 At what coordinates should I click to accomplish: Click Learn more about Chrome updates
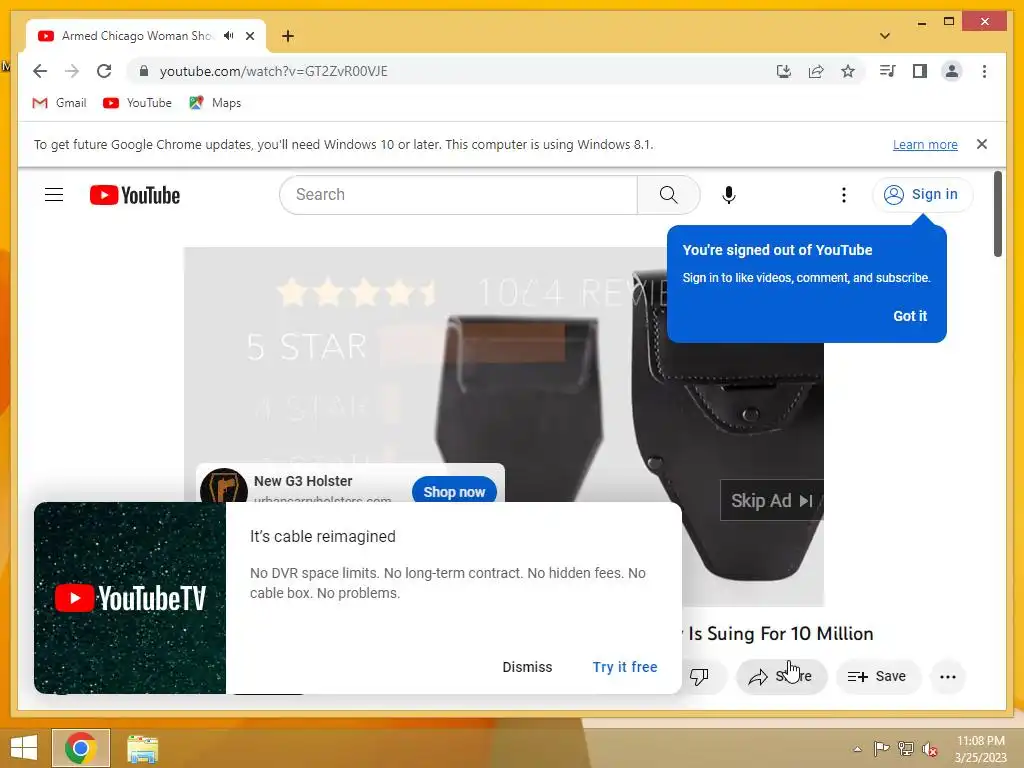point(925,144)
